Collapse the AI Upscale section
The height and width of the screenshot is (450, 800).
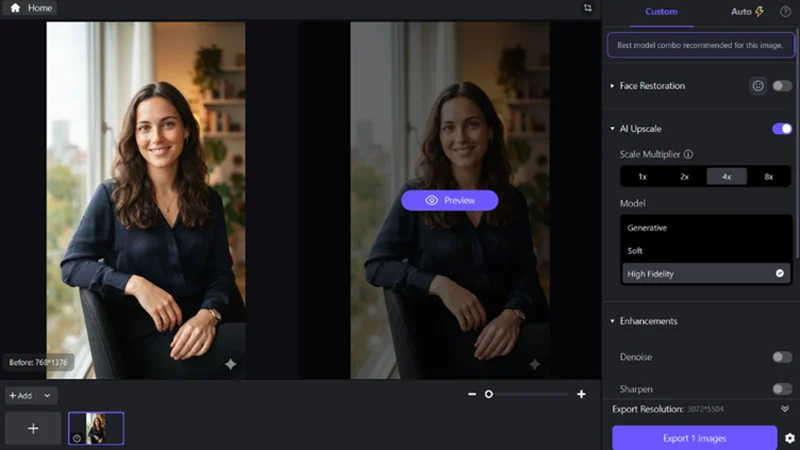(612, 129)
